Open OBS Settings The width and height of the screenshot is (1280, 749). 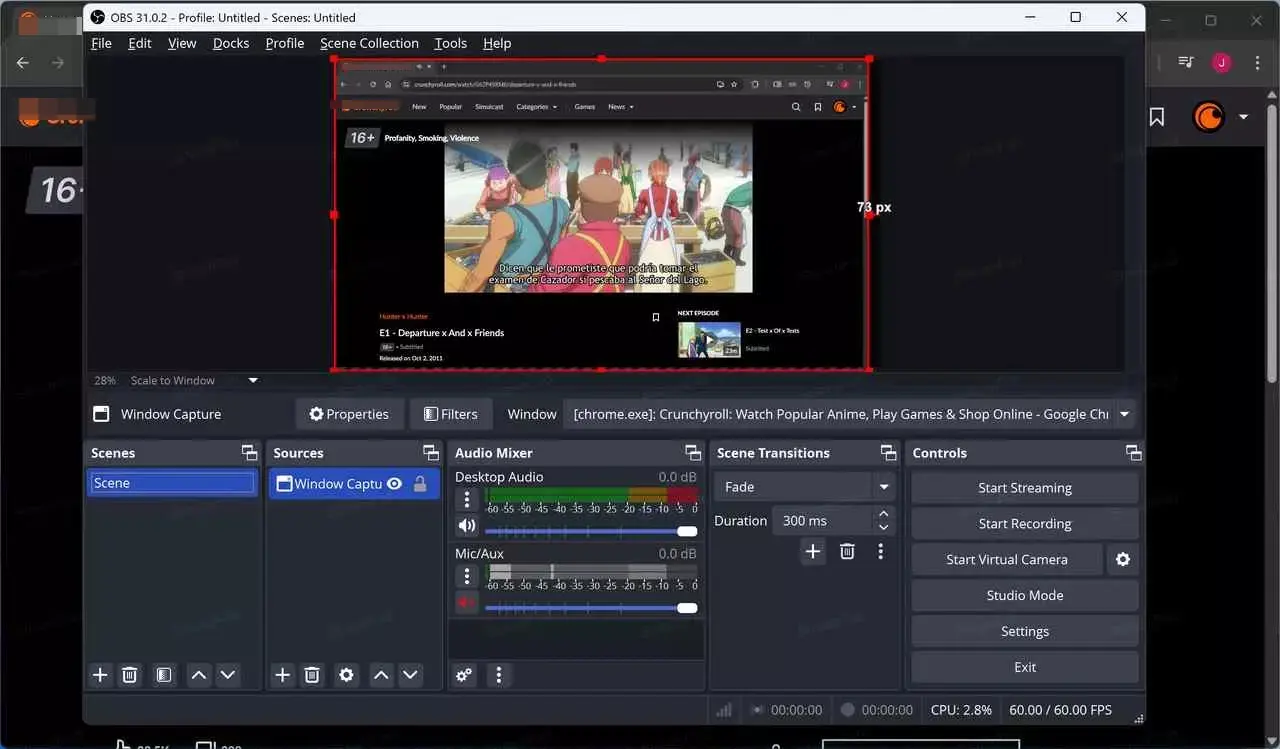pyautogui.click(x=1025, y=631)
